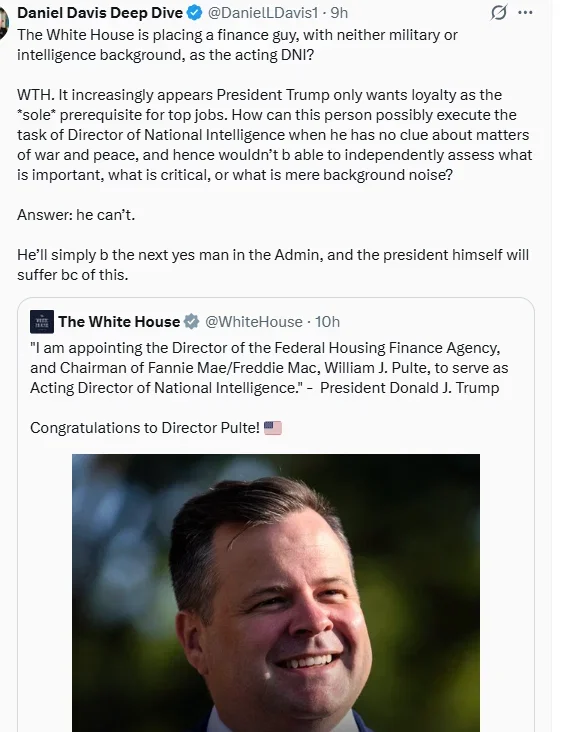Click the paragraph starting The White House is placing
The image size is (565, 732).
(x=237, y=45)
